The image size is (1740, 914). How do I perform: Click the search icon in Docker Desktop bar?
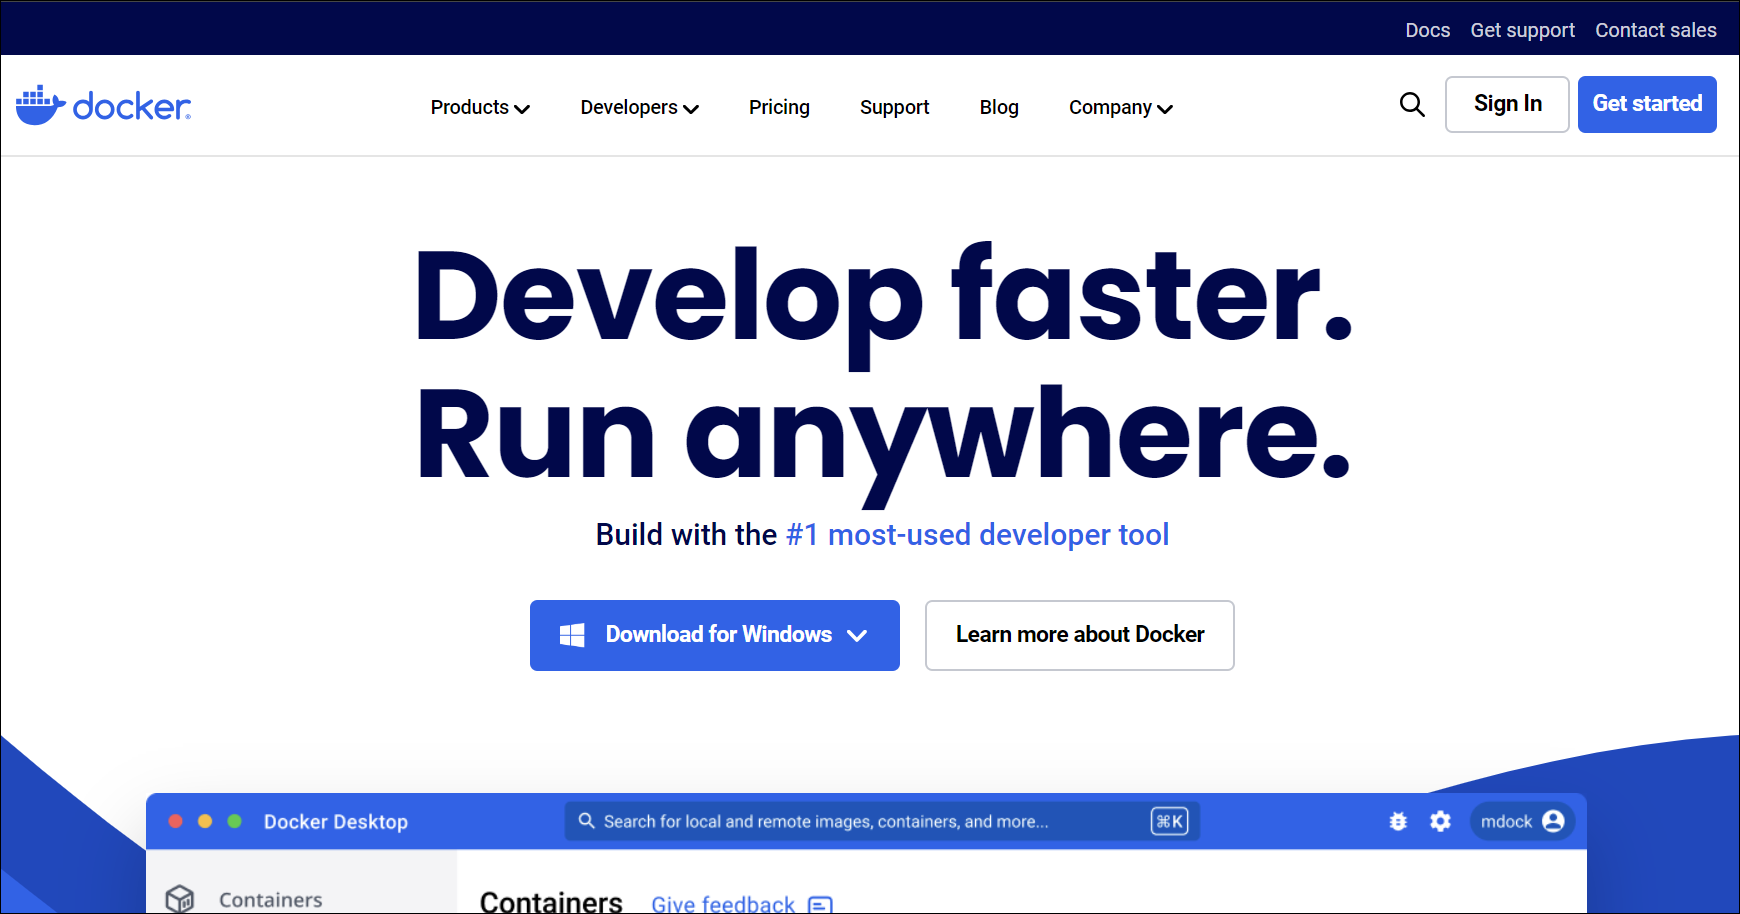tap(587, 821)
